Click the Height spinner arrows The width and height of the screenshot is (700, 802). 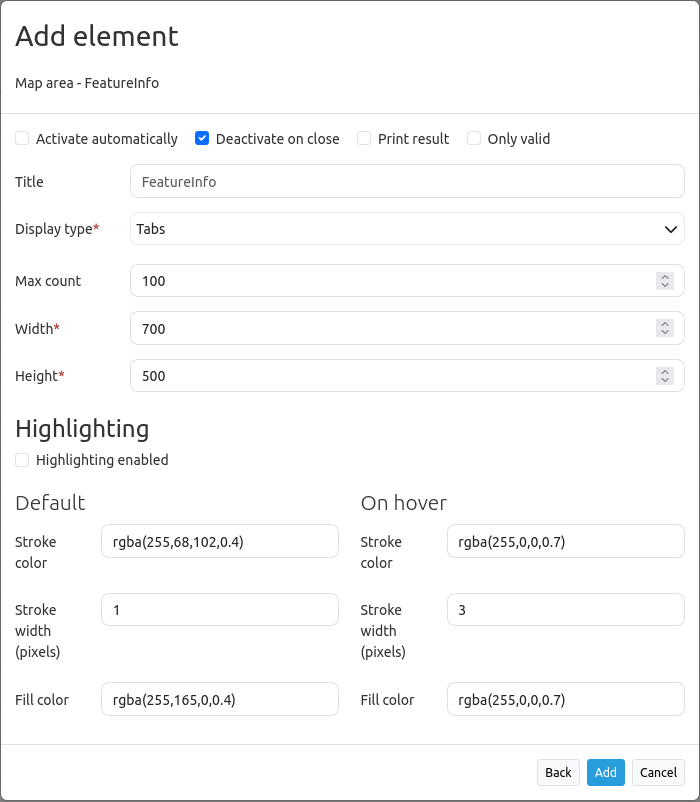664,376
